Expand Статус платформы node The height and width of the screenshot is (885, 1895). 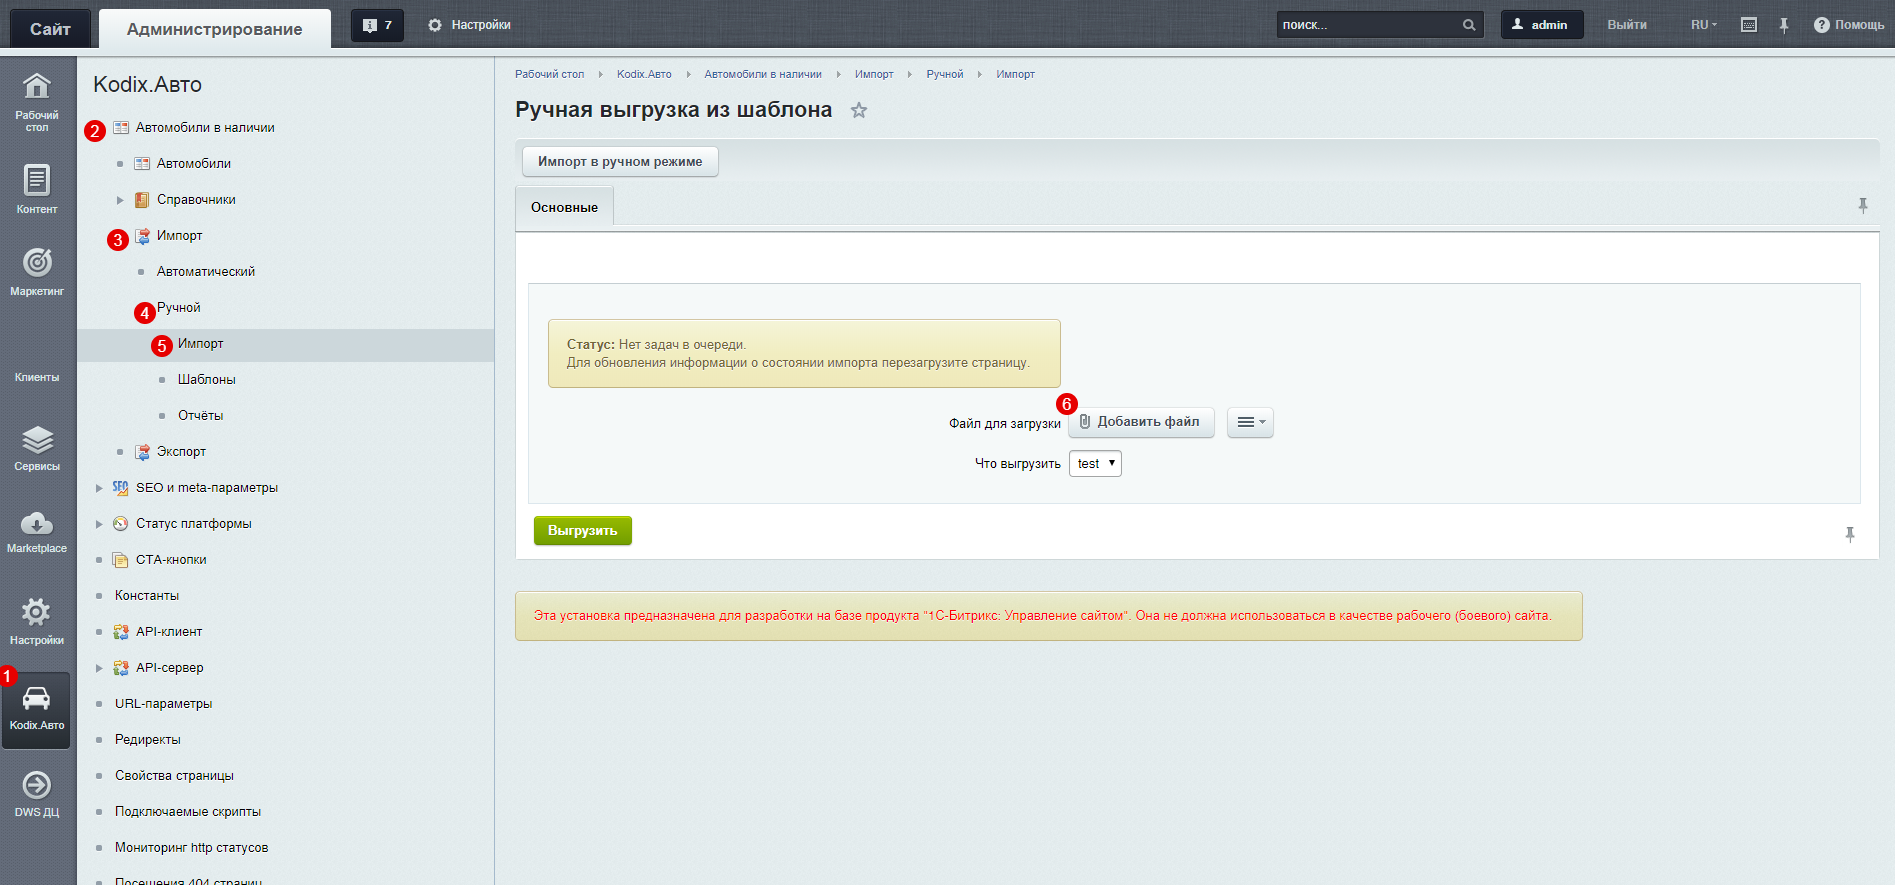tap(99, 524)
